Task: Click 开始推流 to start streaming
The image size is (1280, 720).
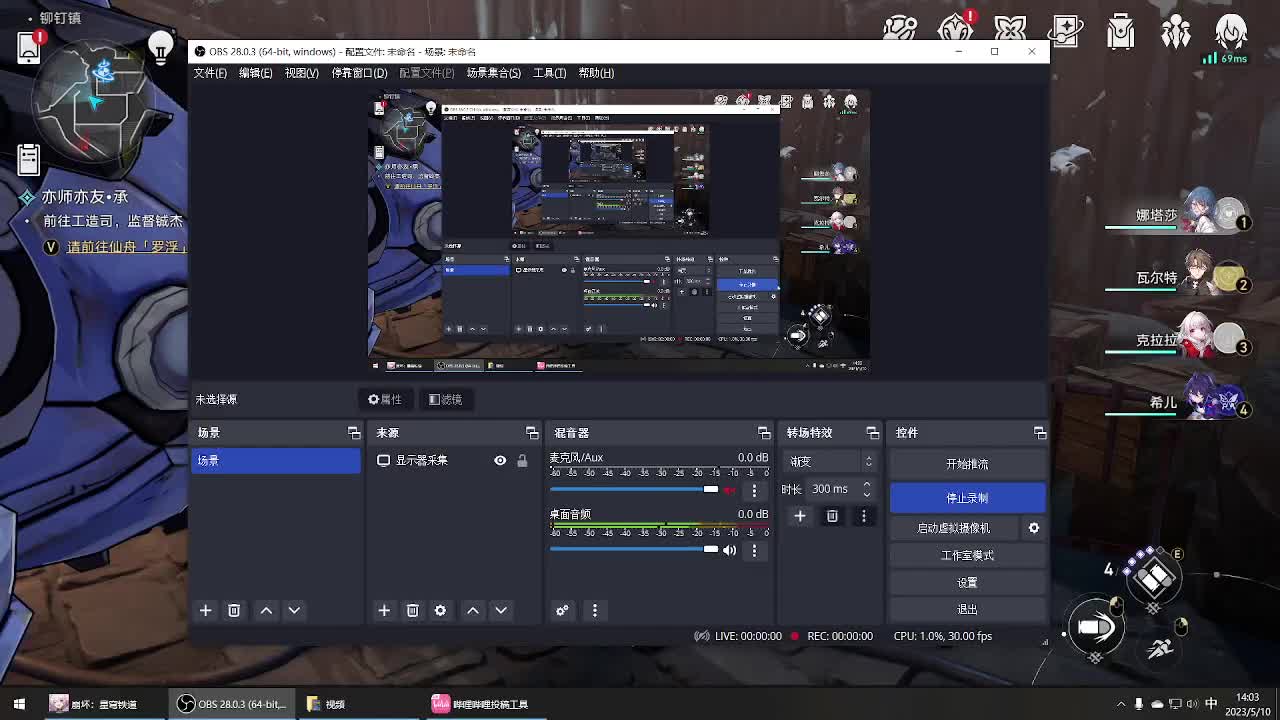Action: pyautogui.click(x=967, y=464)
